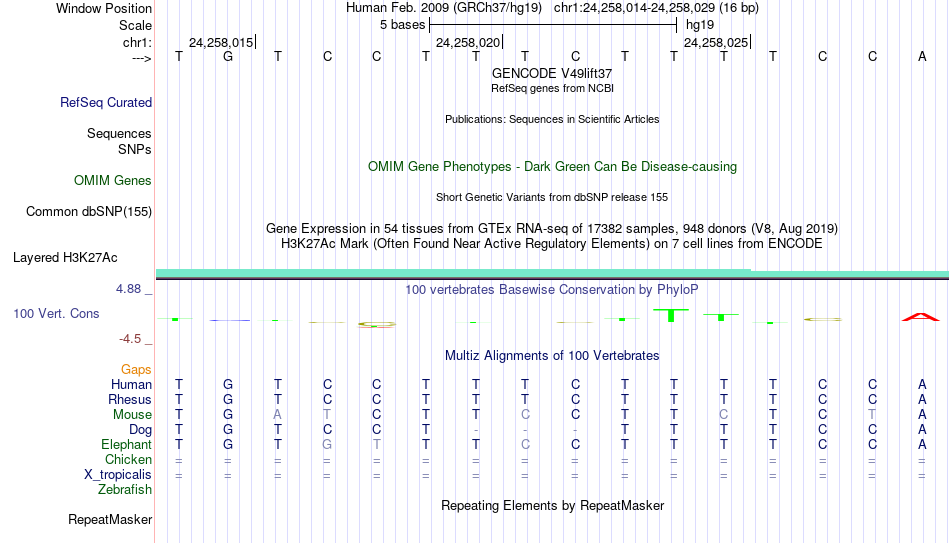950x543 pixels.
Task: Click the A base in the top sequence row
Action: click(922, 57)
